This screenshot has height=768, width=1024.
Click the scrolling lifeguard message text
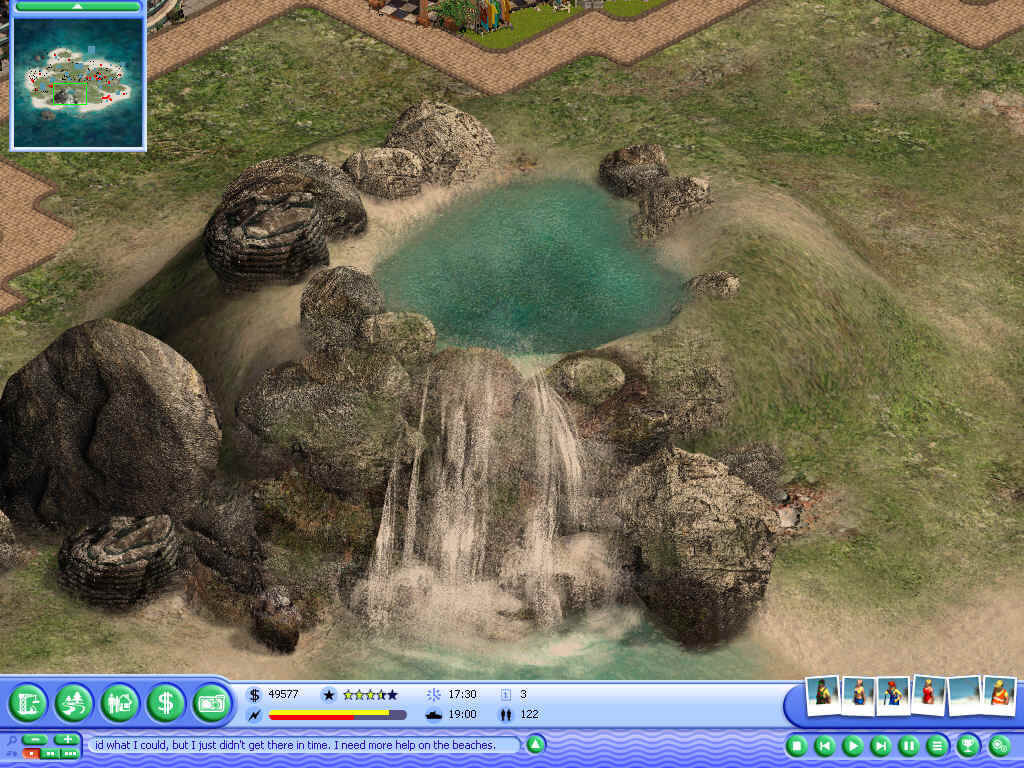tap(295, 745)
